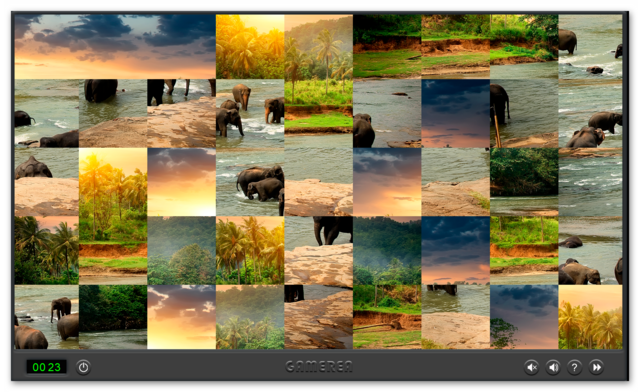Image resolution: width=640 pixels, height=392 pixels.
Task: Select the tile showing only rippling river water
Action: pos(590,182)
